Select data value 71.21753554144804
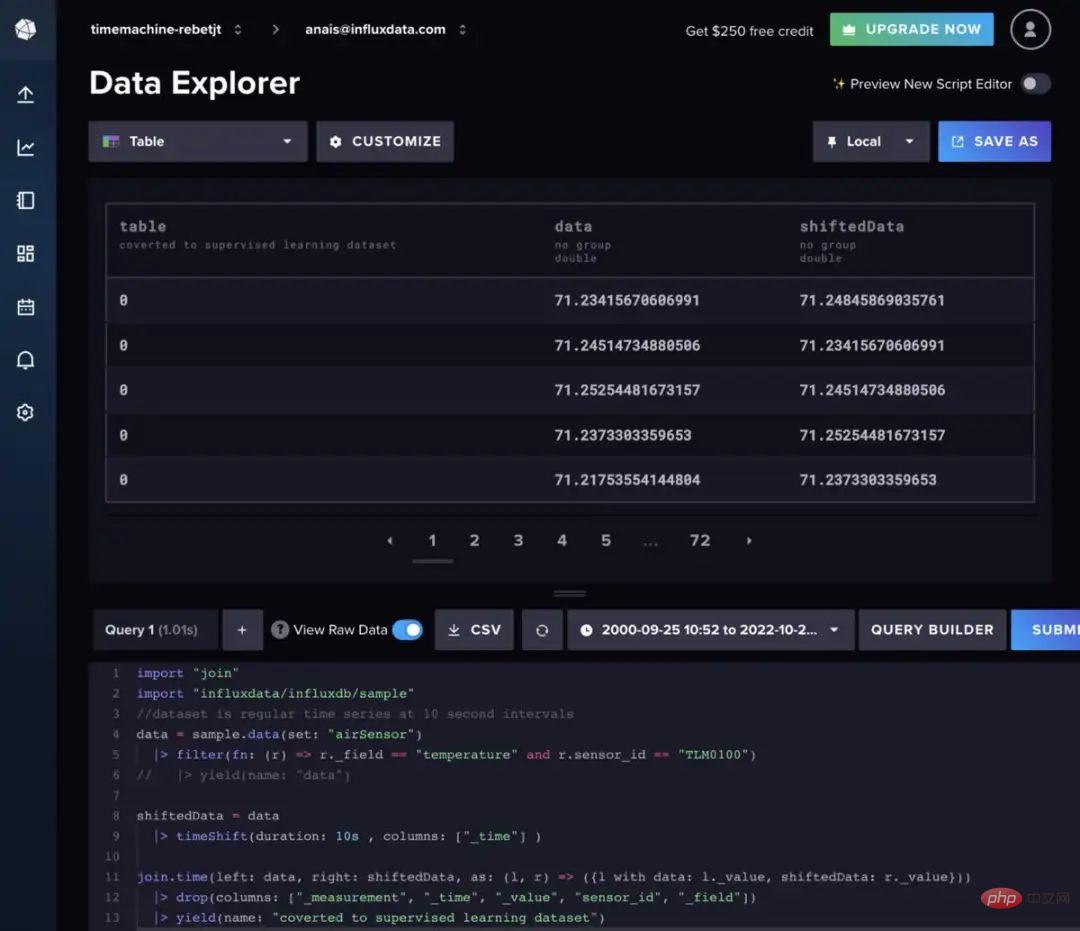This screenshot has height=931, width=1080. pos(627,479)
